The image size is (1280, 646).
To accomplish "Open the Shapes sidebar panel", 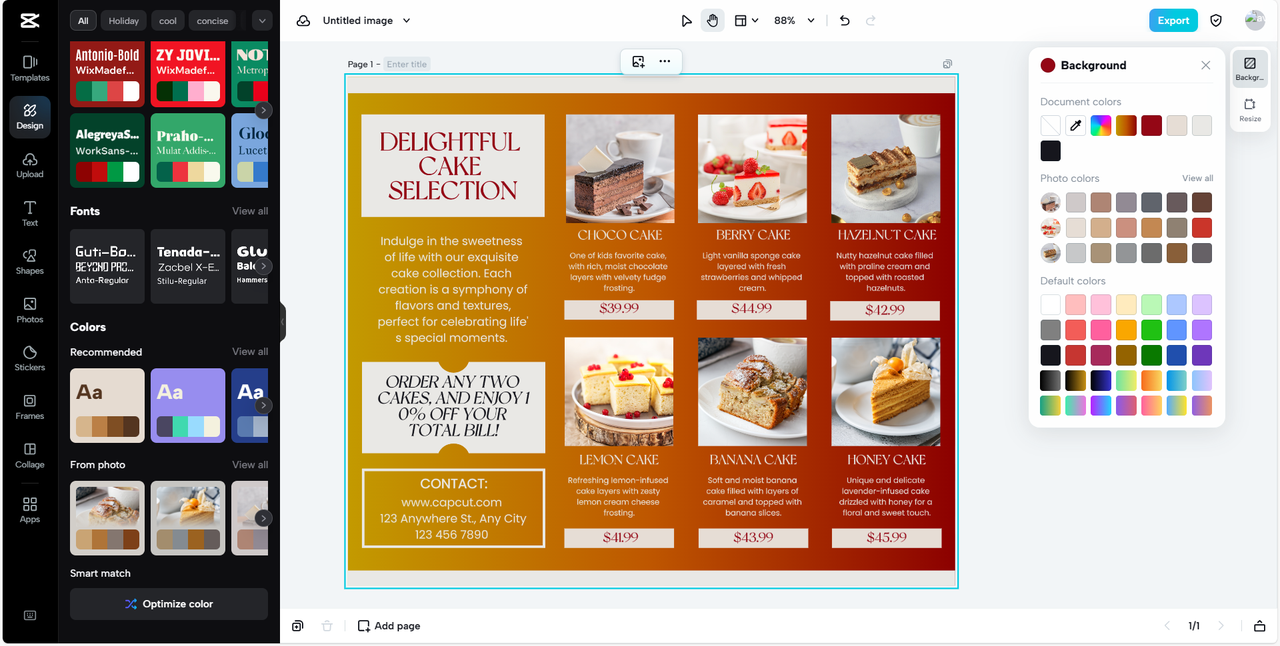I will tap(30, 261).
